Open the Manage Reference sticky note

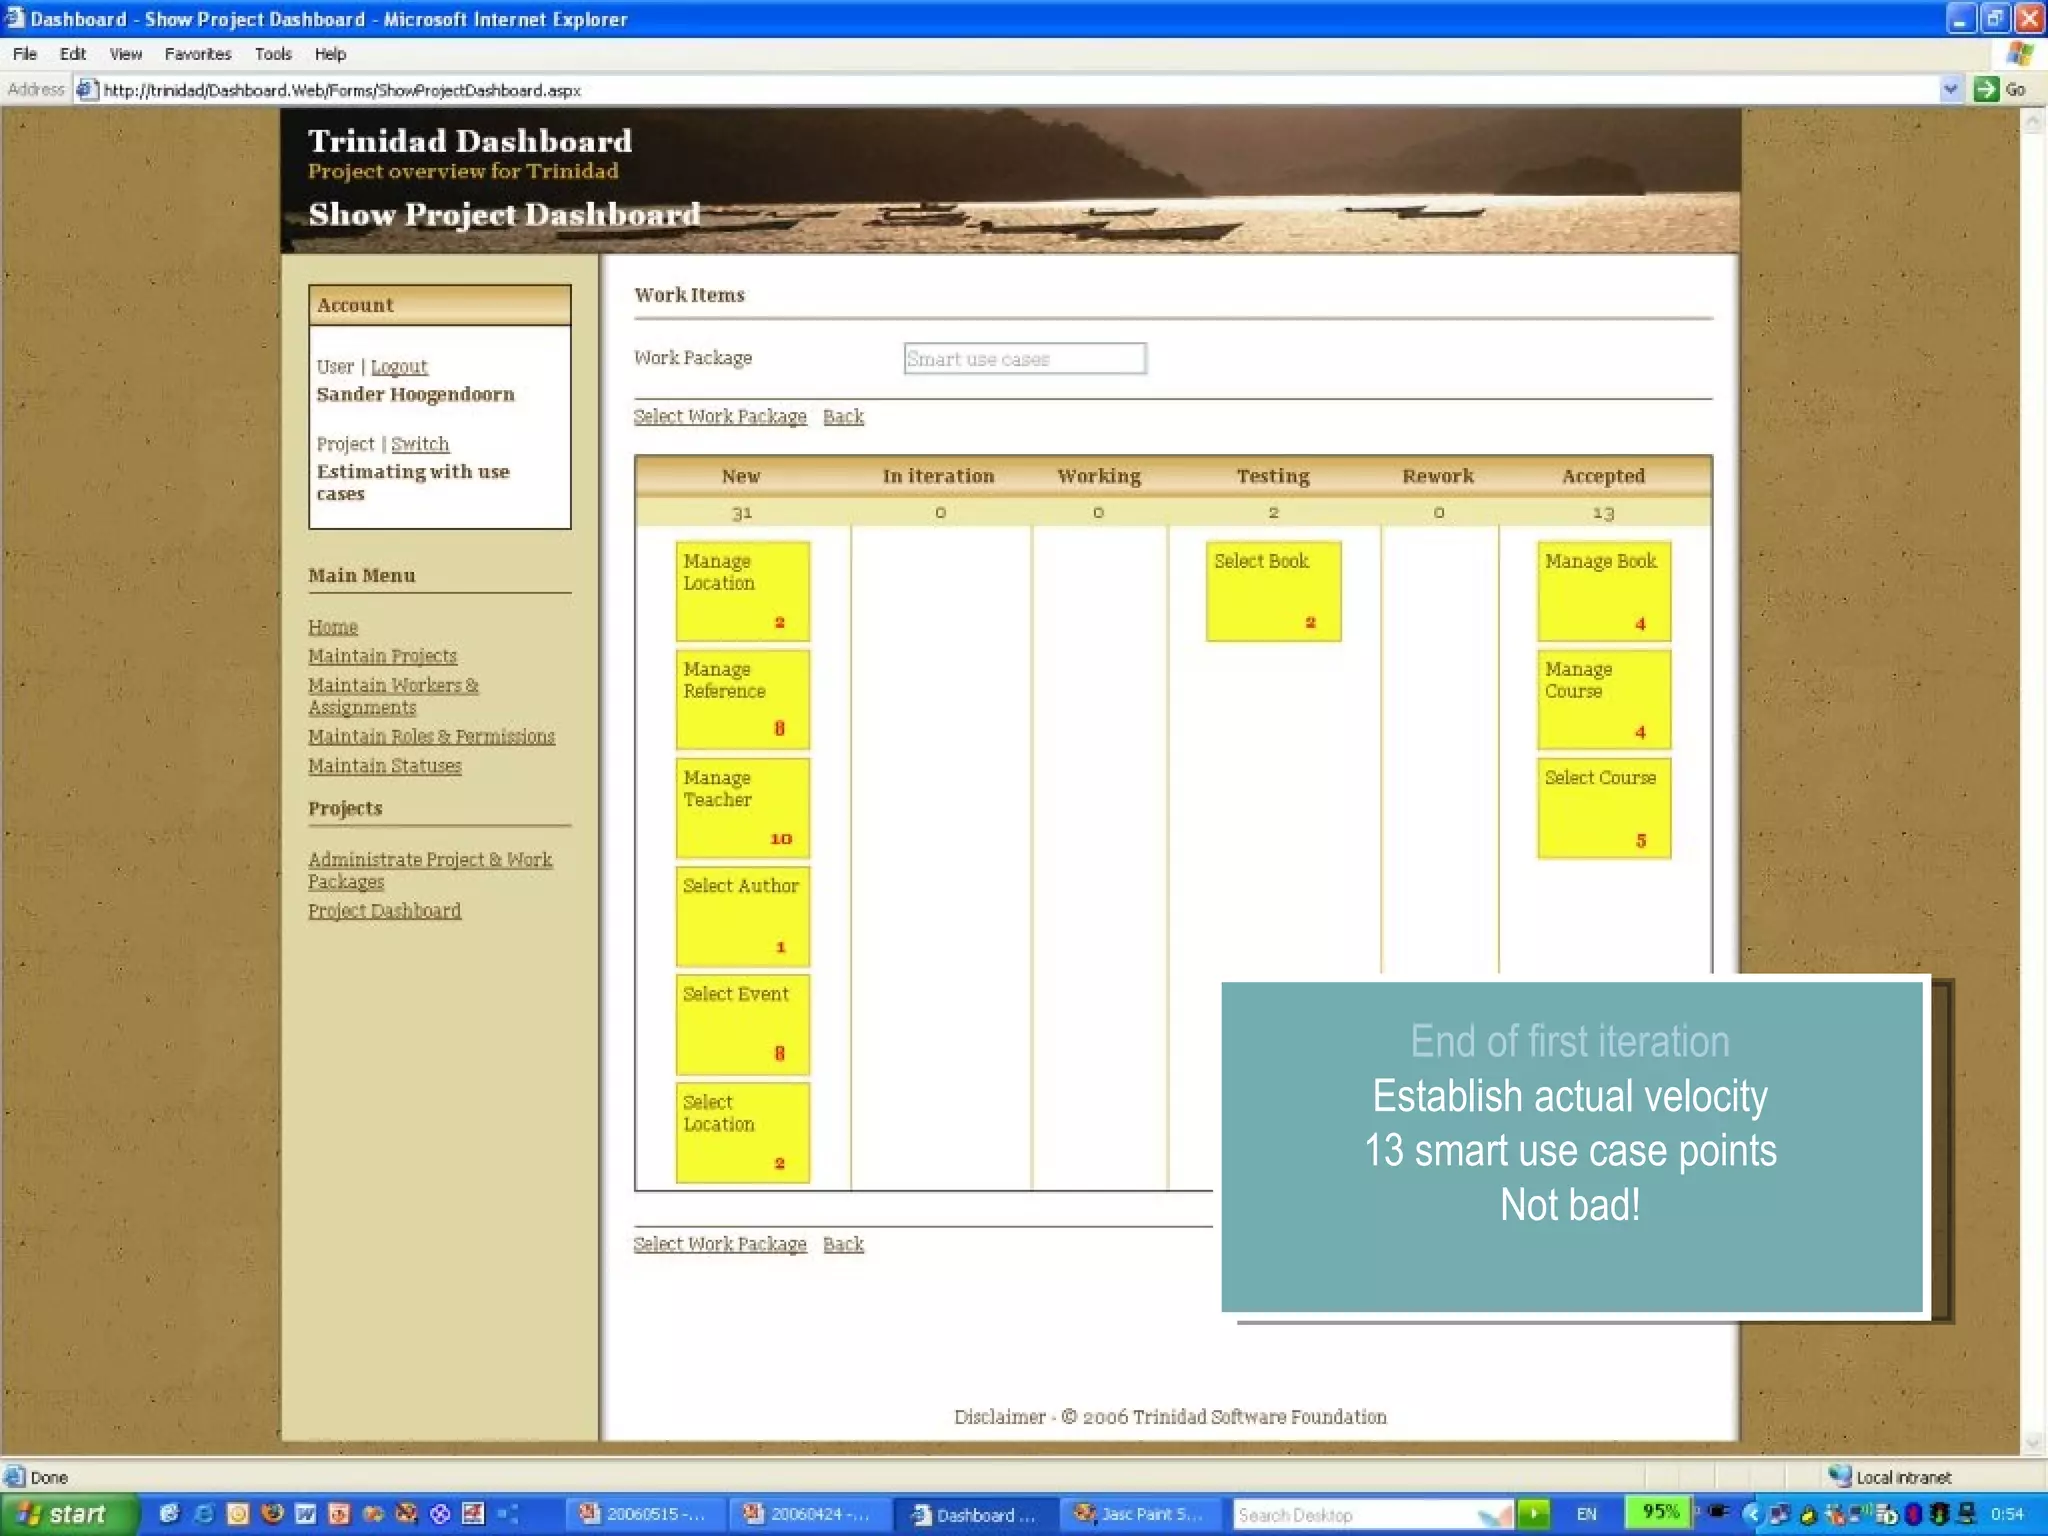(742, 699)
